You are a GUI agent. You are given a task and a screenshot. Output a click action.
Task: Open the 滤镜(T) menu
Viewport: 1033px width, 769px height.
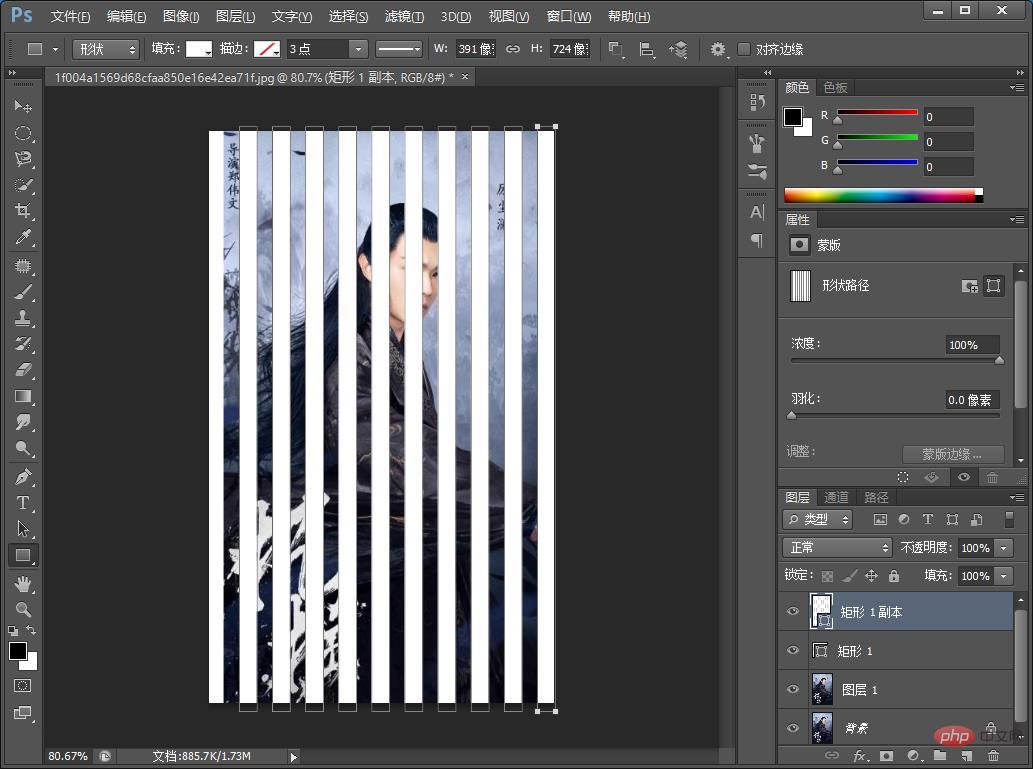click(404, 16)
